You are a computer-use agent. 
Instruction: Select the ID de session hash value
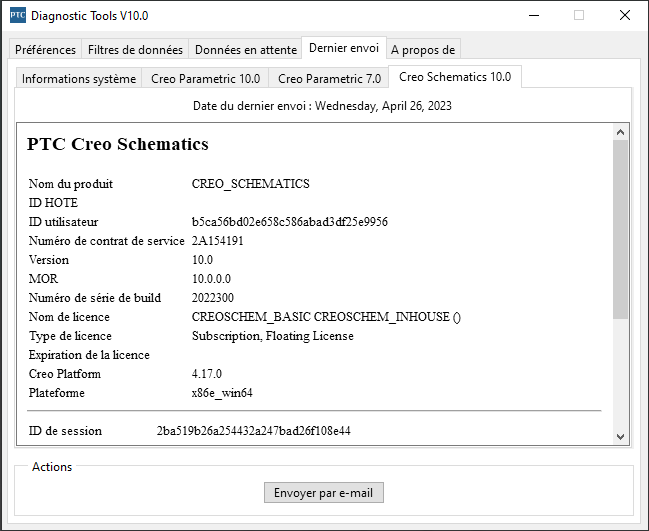(254, 431)
